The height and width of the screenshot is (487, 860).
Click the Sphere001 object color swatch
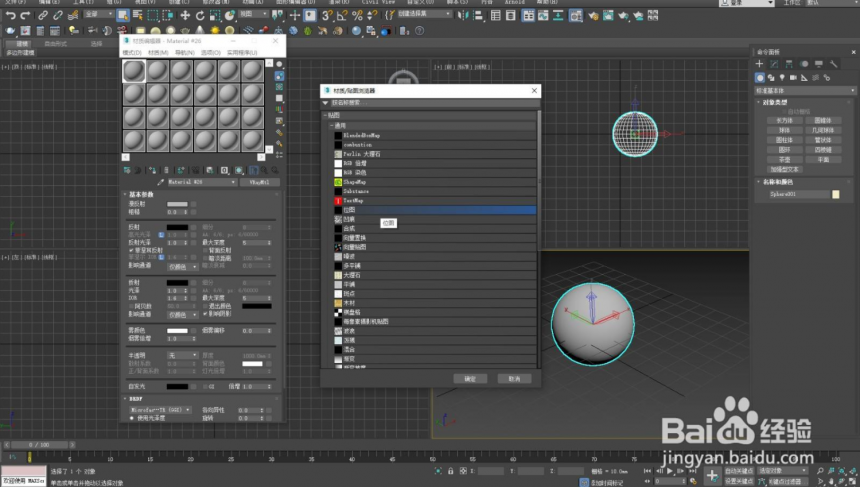click(836, 194)
